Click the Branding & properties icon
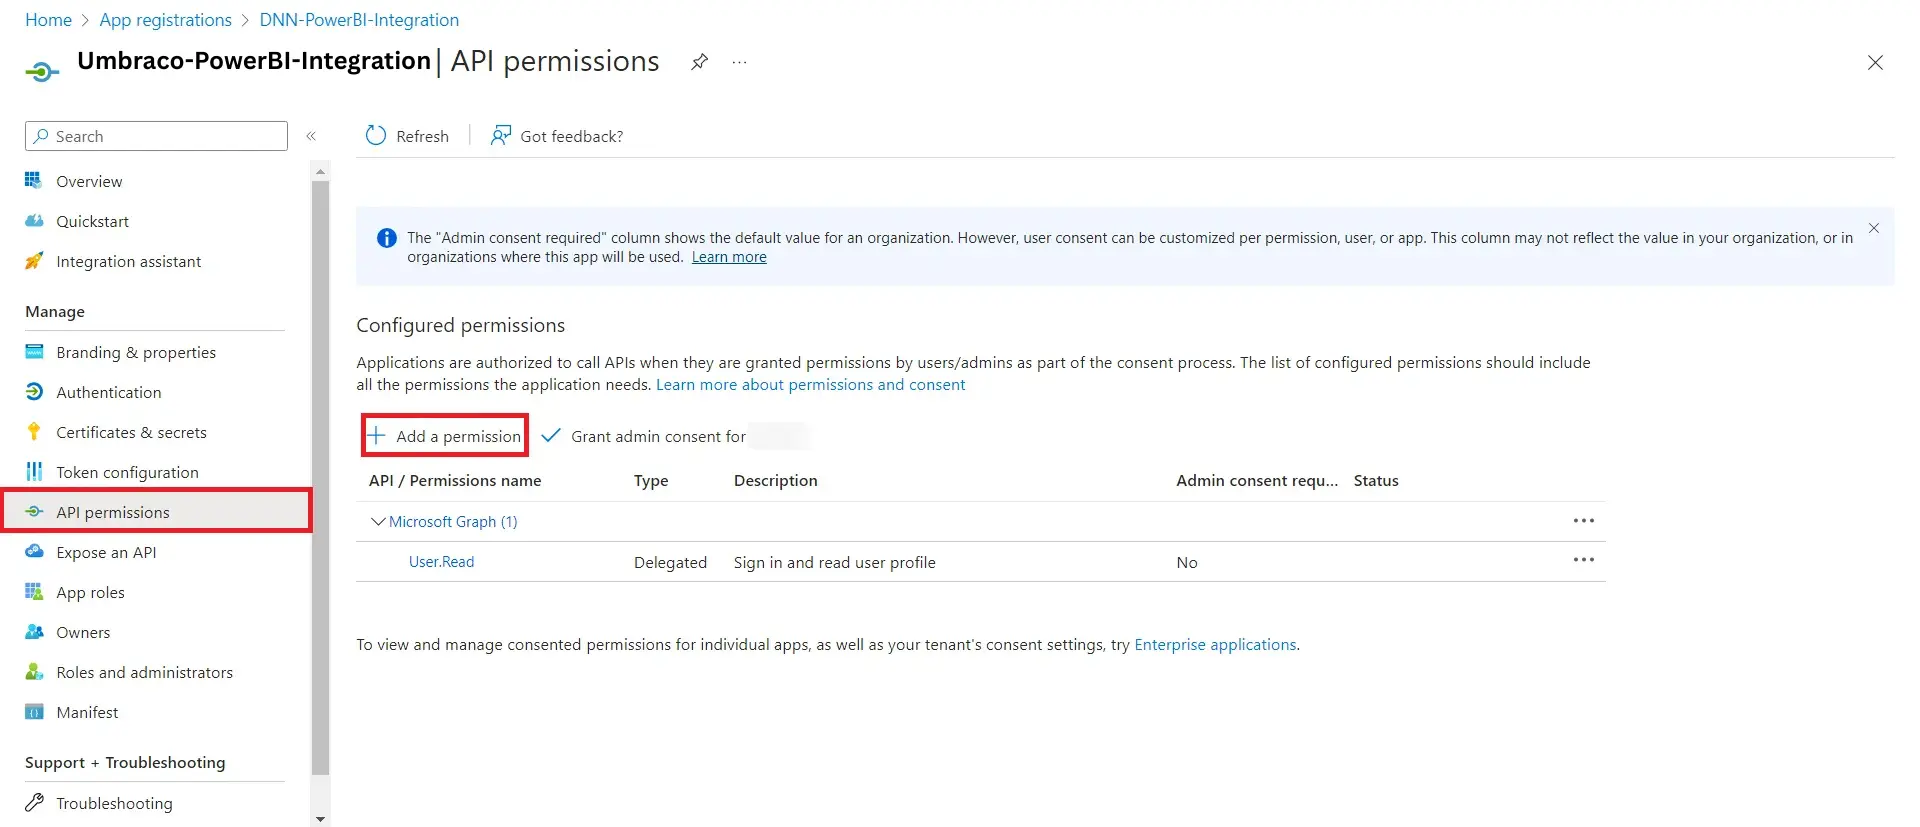Image resolution: width=1920 pixels, height=827 pixels. [x=34, y=352]
